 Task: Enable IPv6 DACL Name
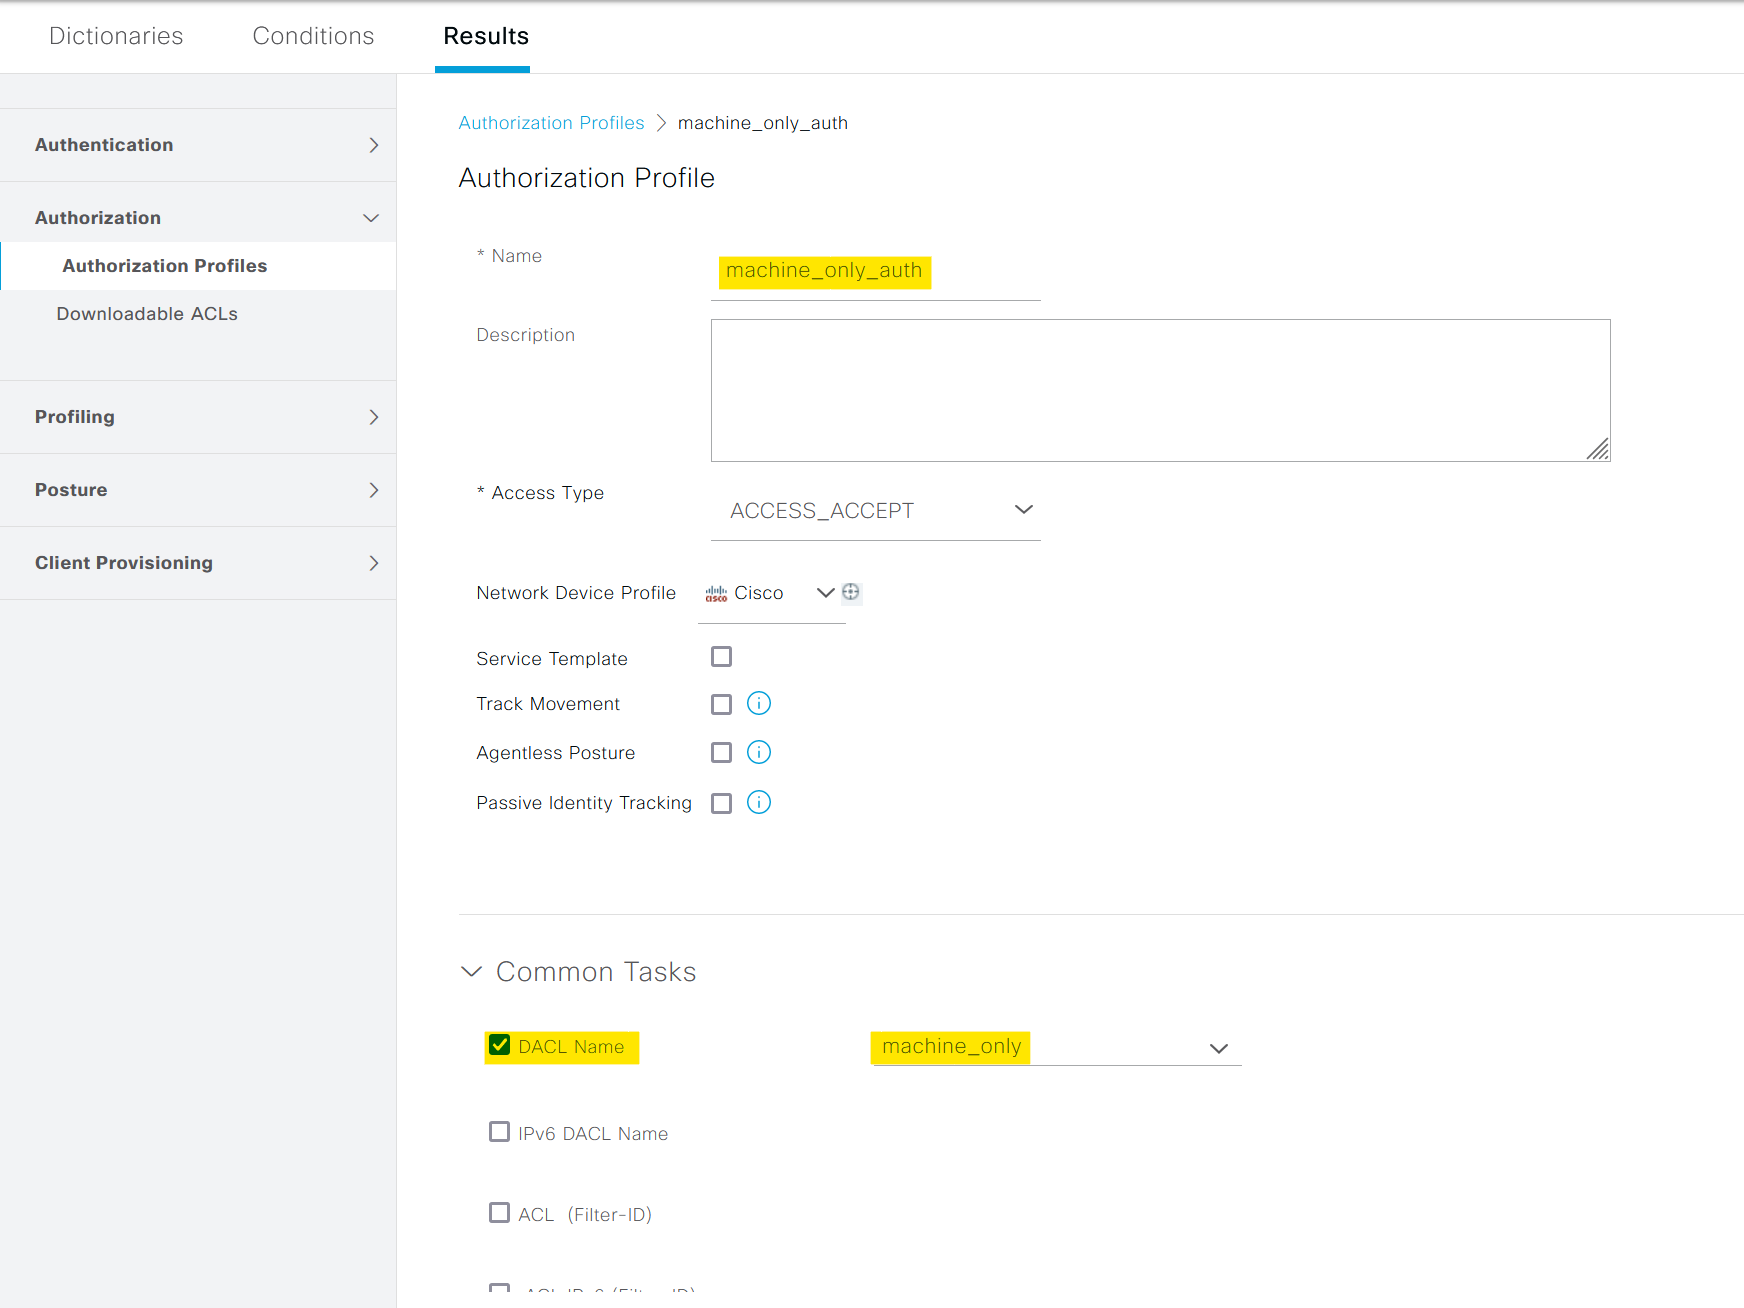pos(500,1131)
